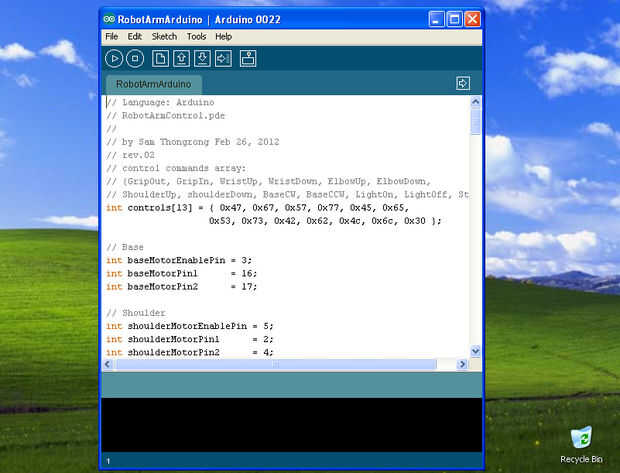Click the line number '1' in status bar
The width and height of the screenshot is (620, 473).
click(x=108, y=461)
